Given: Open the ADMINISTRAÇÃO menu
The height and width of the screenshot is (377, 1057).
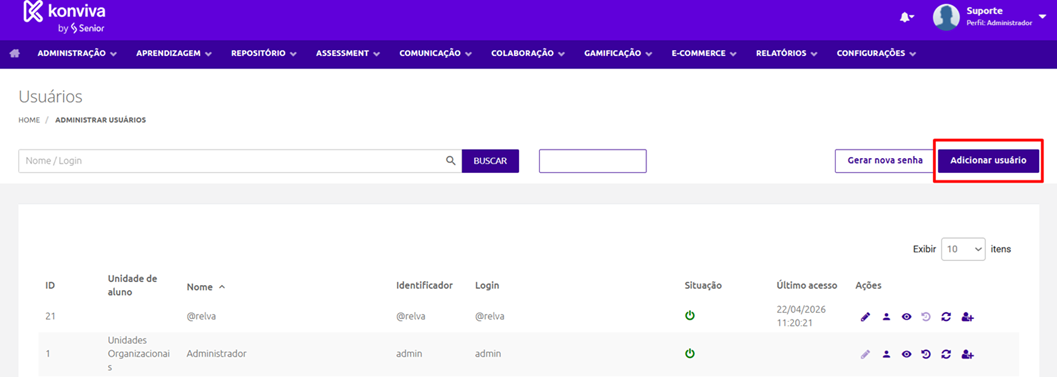Looking at the screenshot, I should click(77, 53).
